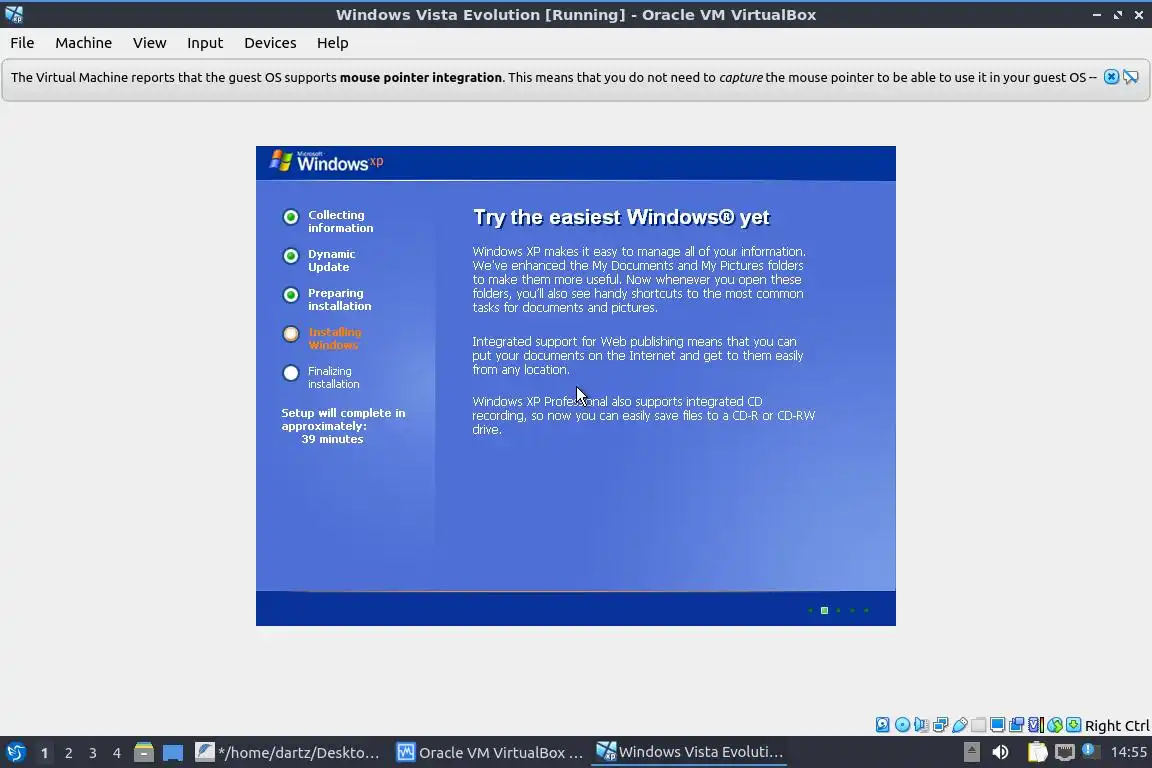This screenshot has width=1152, height=768.
Task: Open the file manager taskbar icon
Action: coord(144,753)
